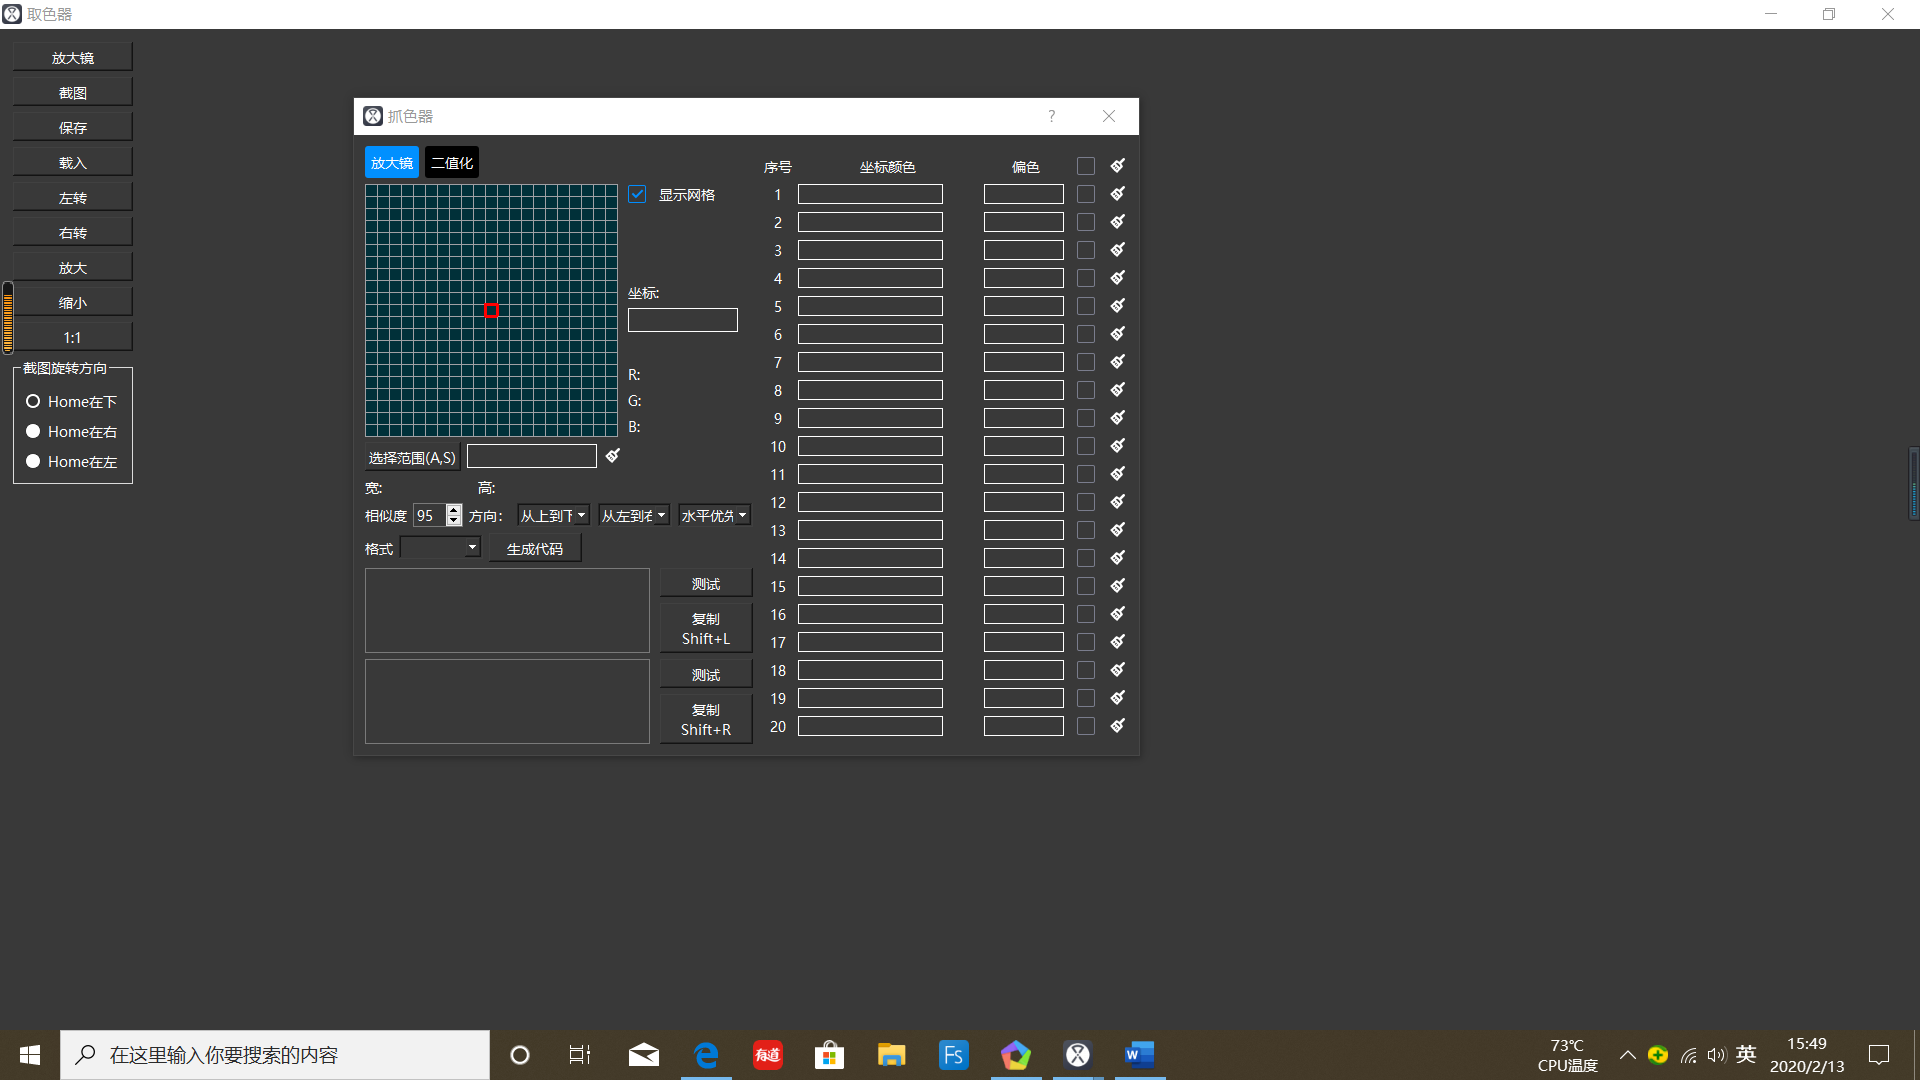This screenshot has height=1080, width=1920.
Task: Open the 水平优先 priority dropdown
Action: 714,515
